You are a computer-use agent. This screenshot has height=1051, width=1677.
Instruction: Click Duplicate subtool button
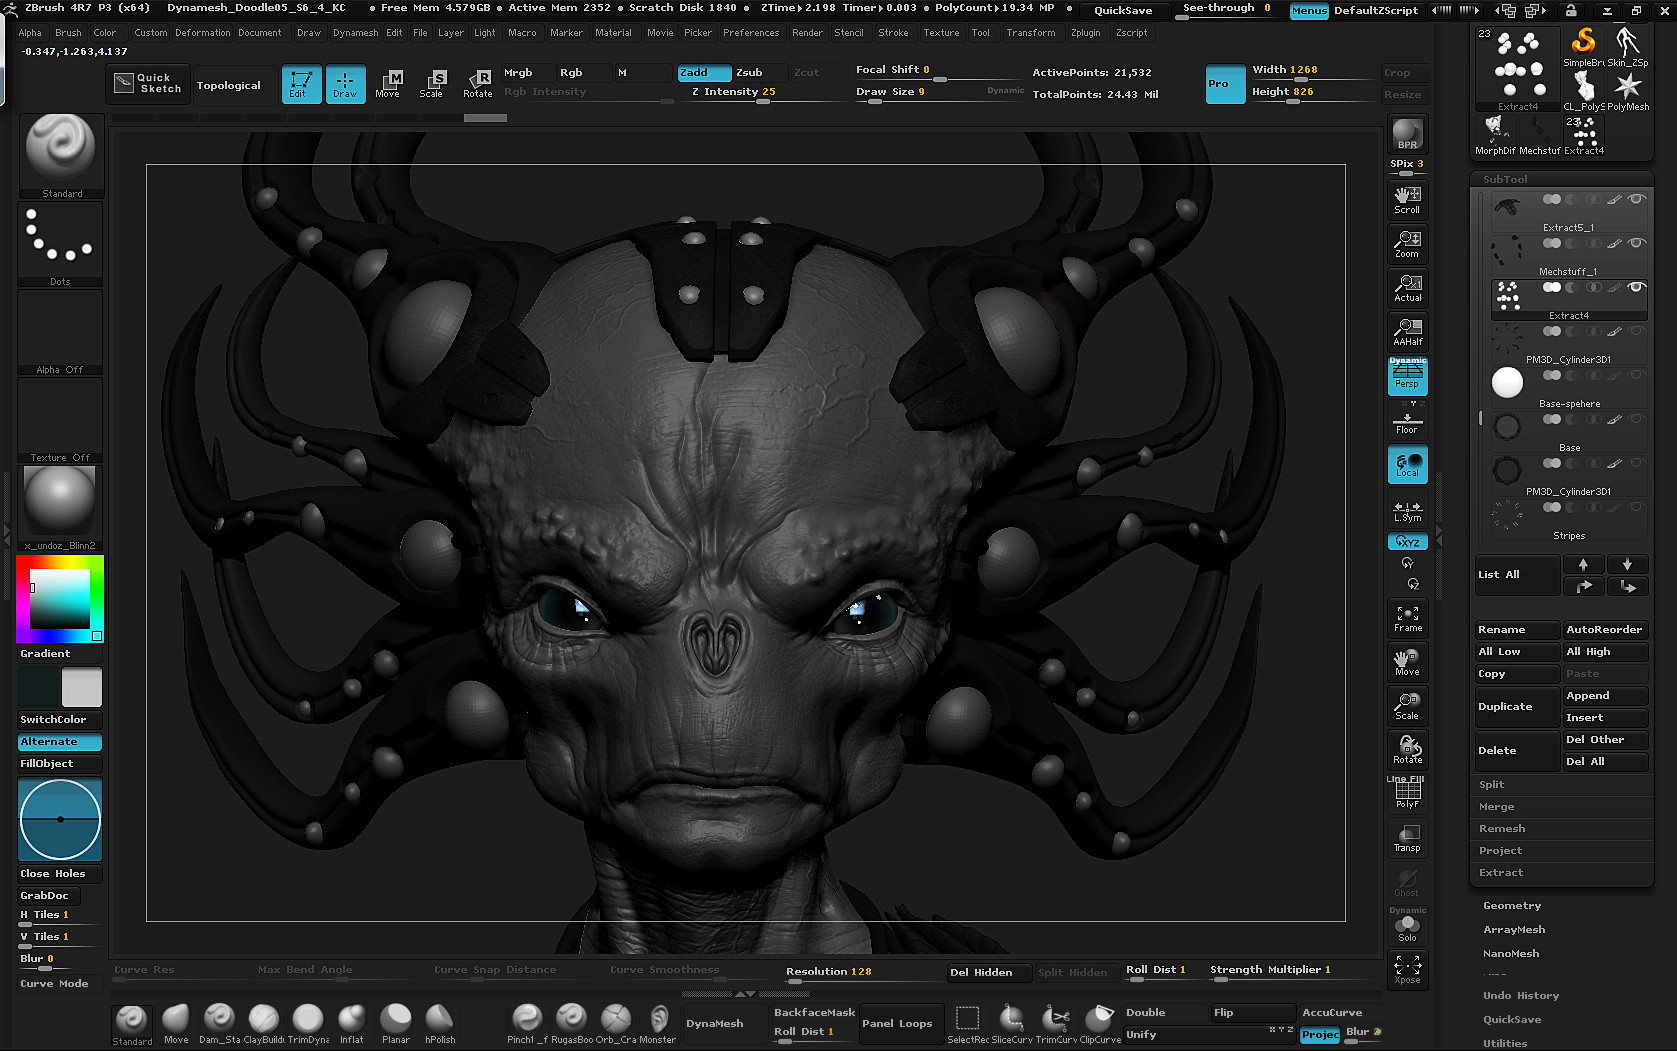(x=1517, y=707)
